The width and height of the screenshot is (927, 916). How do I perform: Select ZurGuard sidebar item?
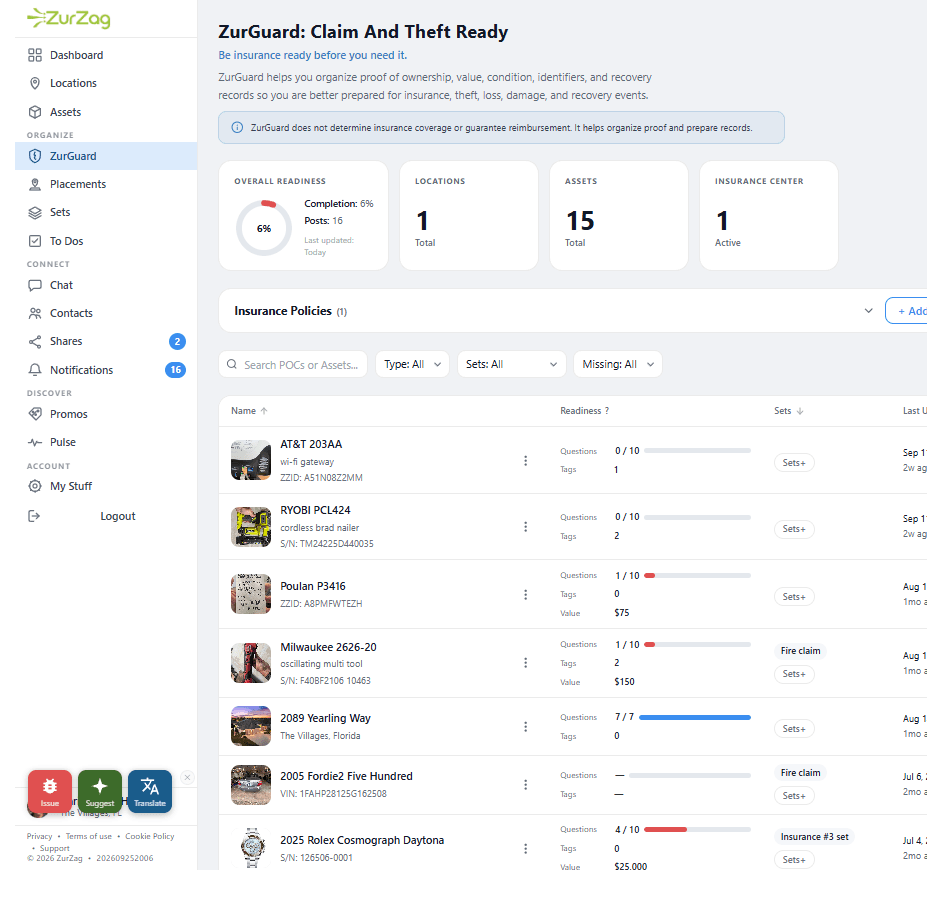[106, 156]
